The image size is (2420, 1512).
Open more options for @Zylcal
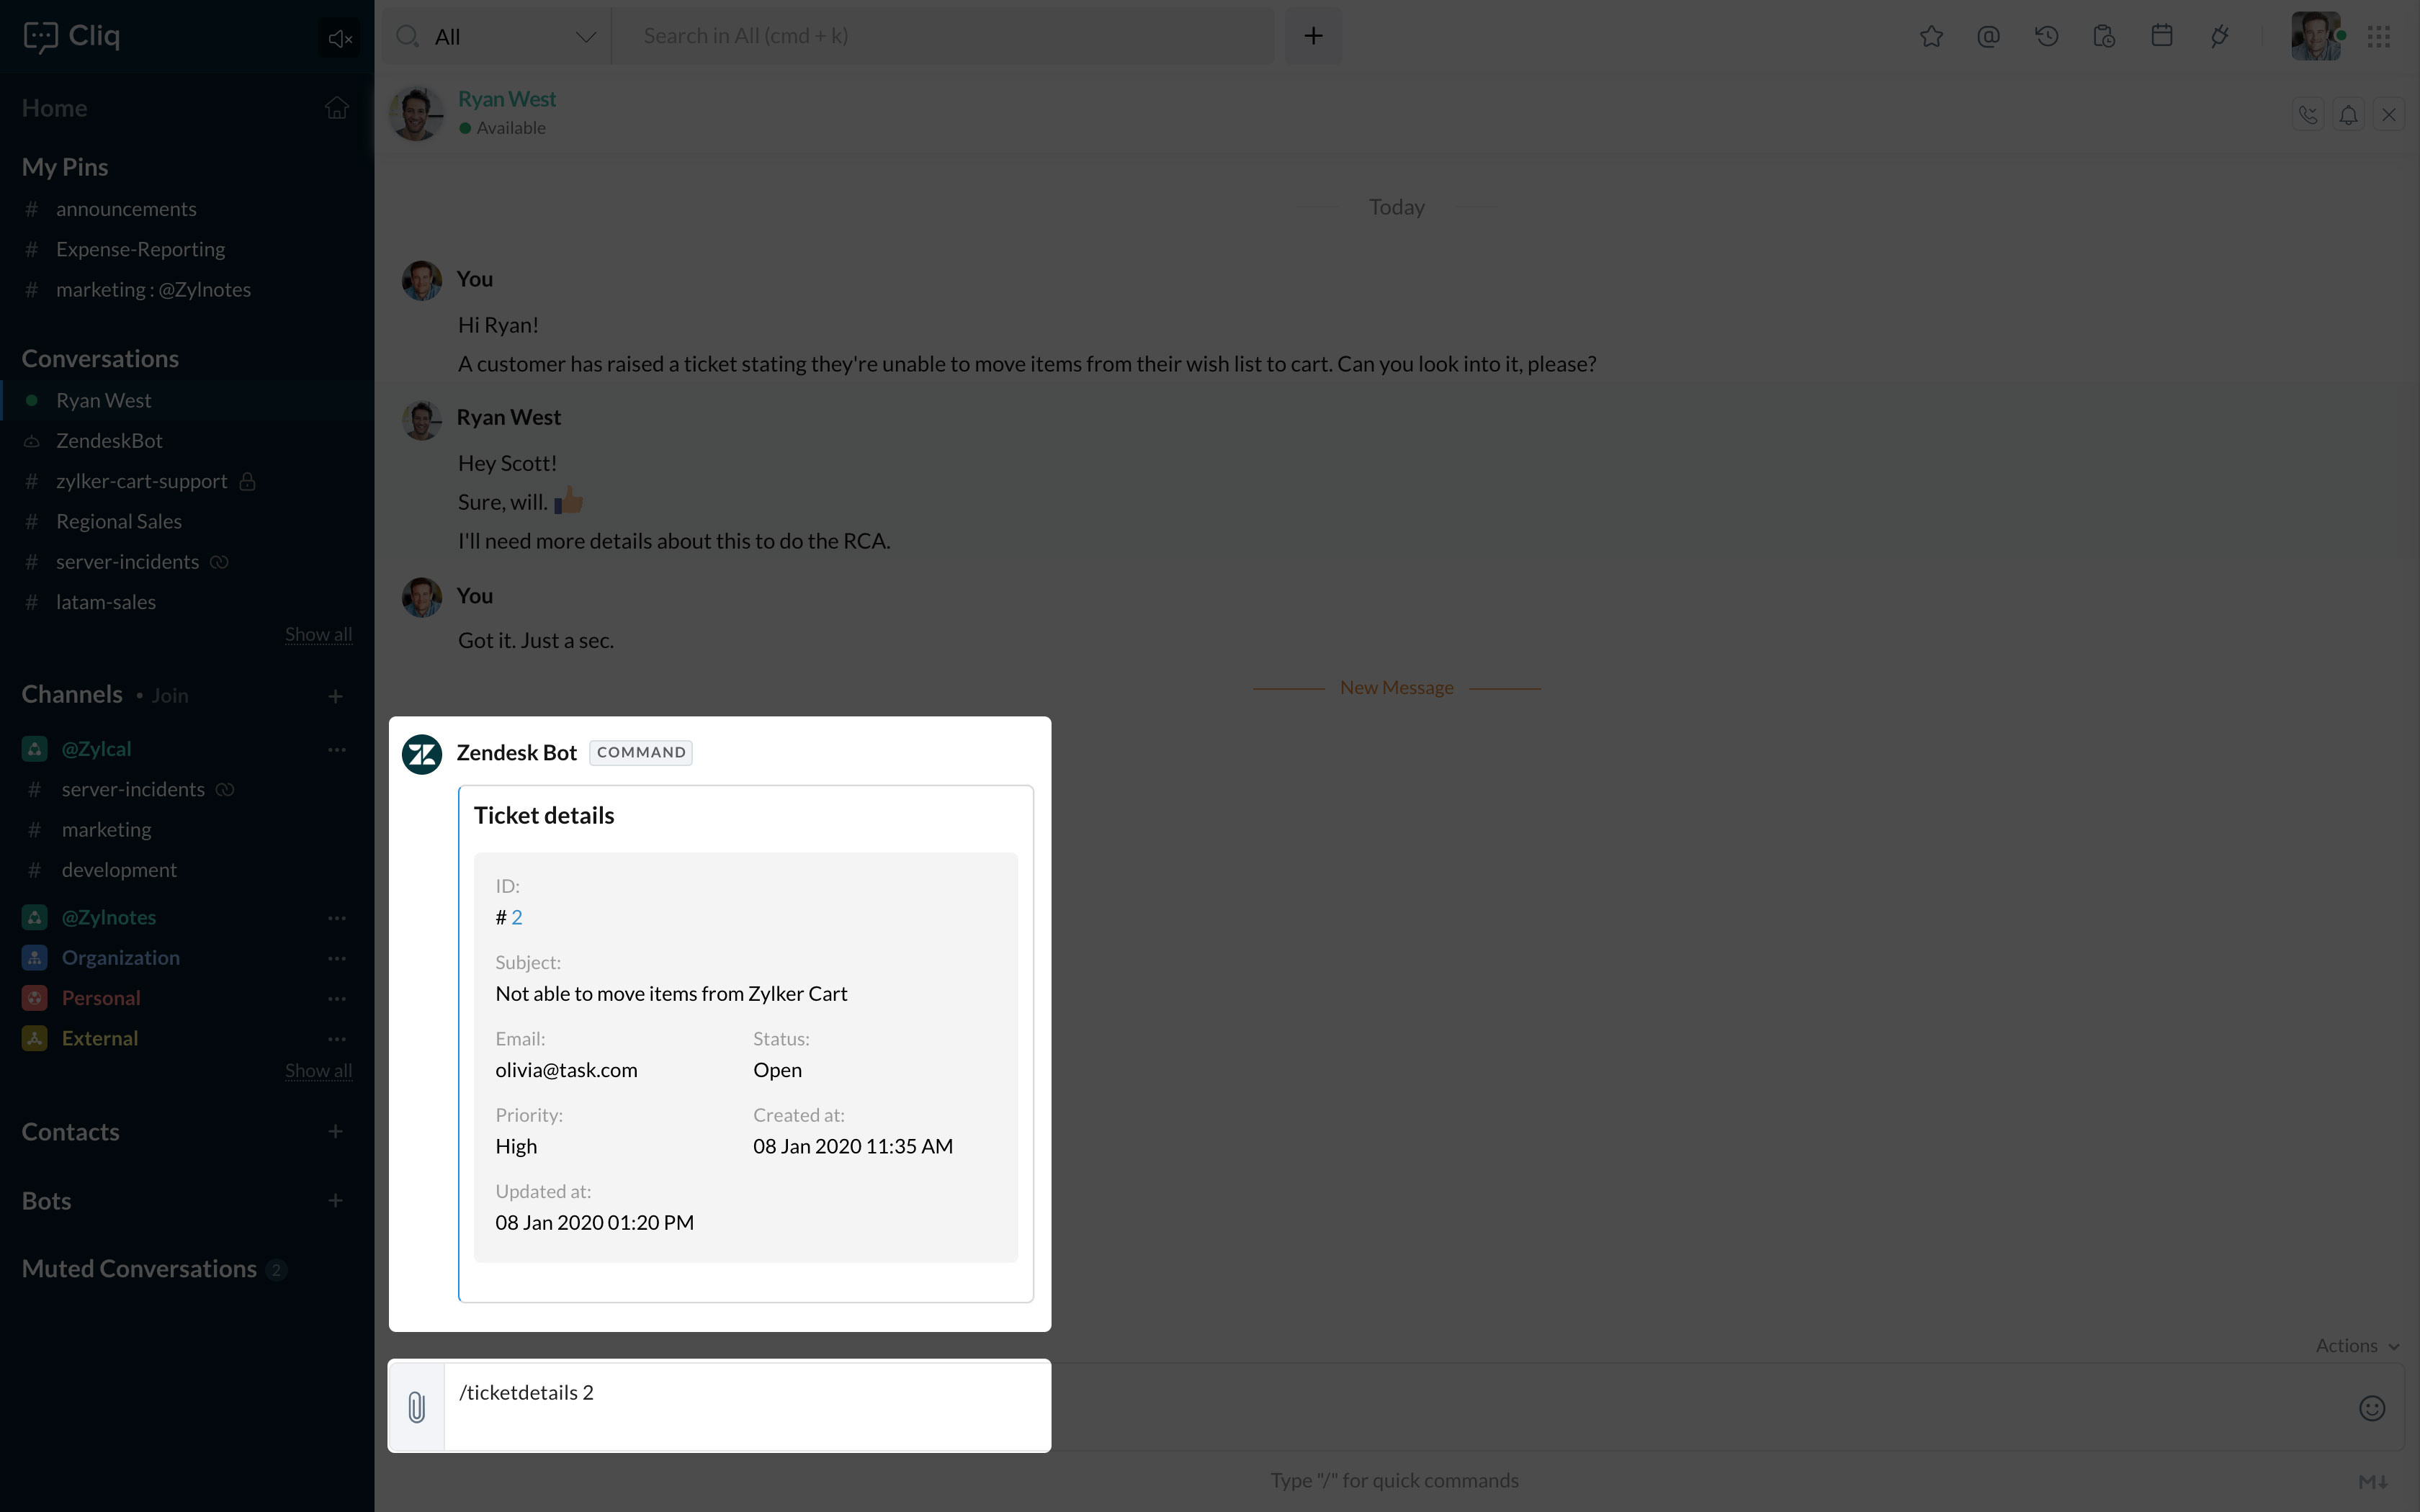point(337,749)
